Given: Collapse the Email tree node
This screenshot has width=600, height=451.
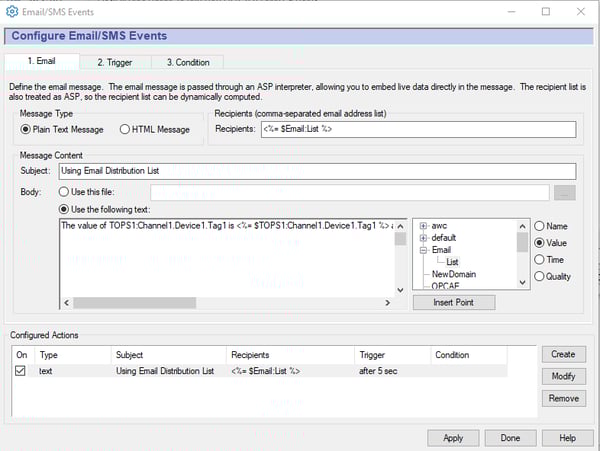Looking at the screenshot, I should pos(424,250).
